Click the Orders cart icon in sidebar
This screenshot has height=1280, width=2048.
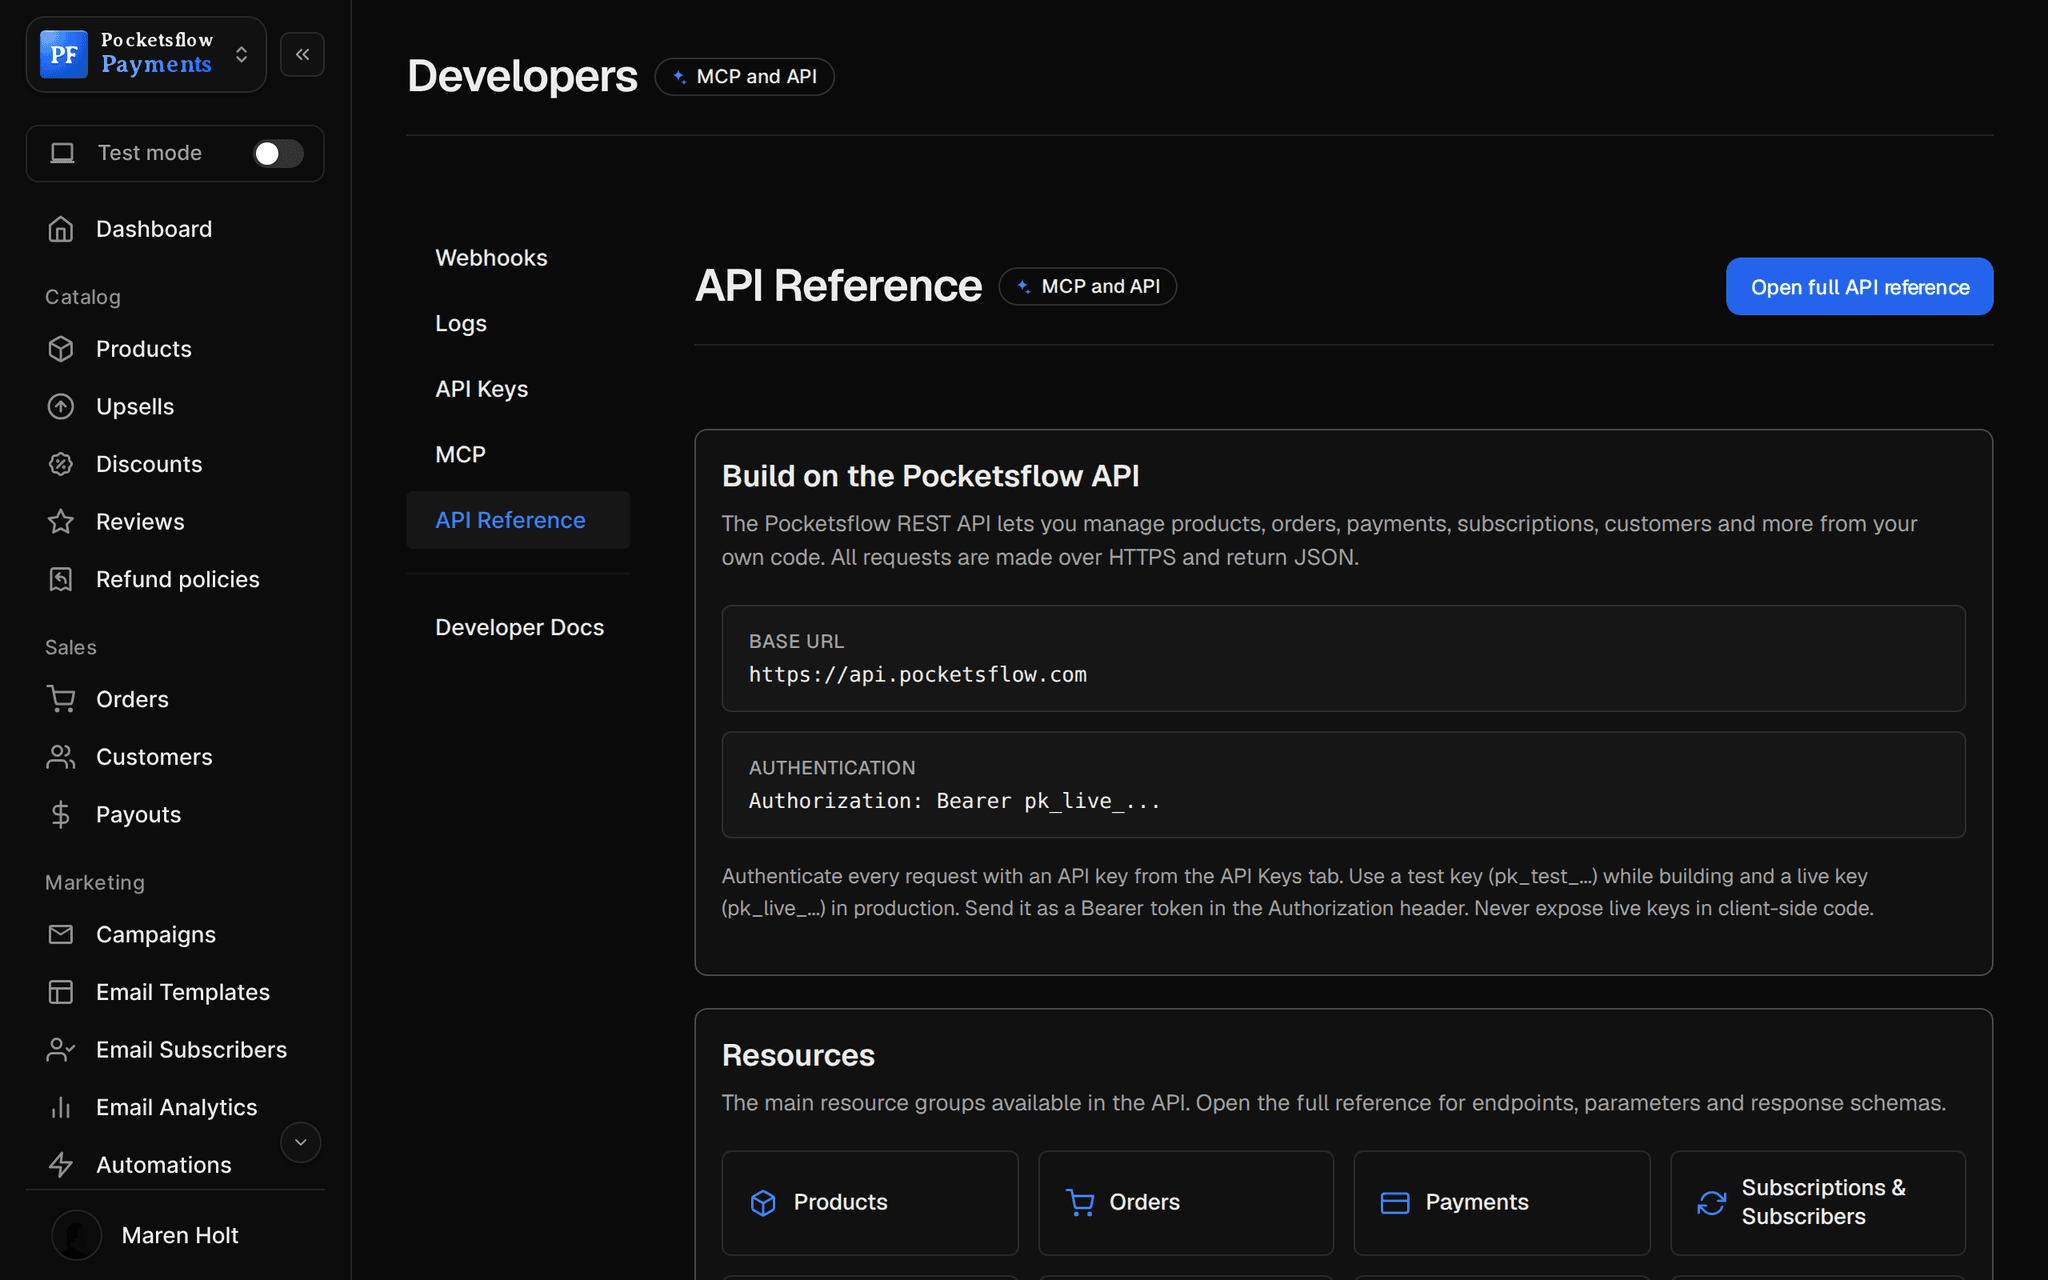[x=61, y=699]
